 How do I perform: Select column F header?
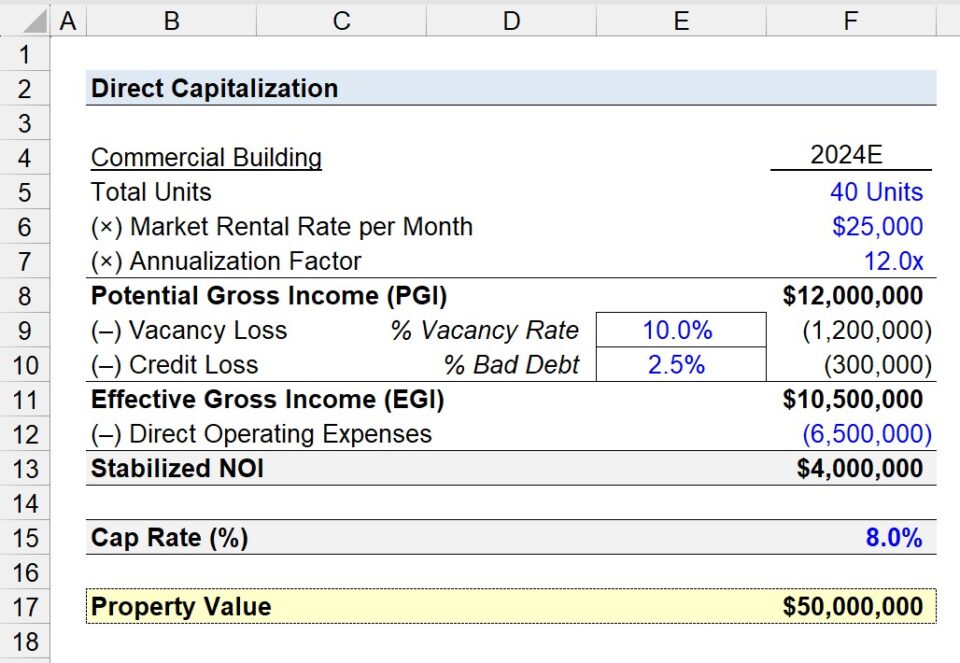tap(851, 20)
